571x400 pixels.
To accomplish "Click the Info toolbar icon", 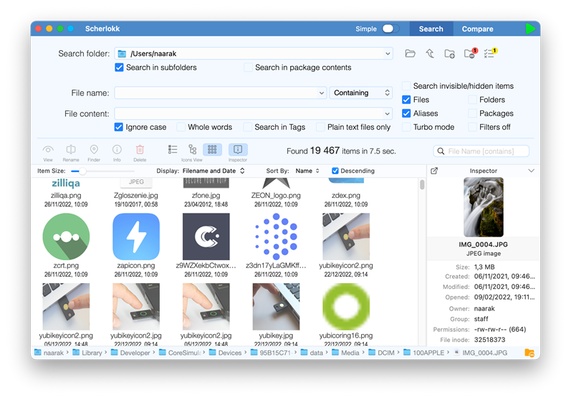I will point(117,149).
